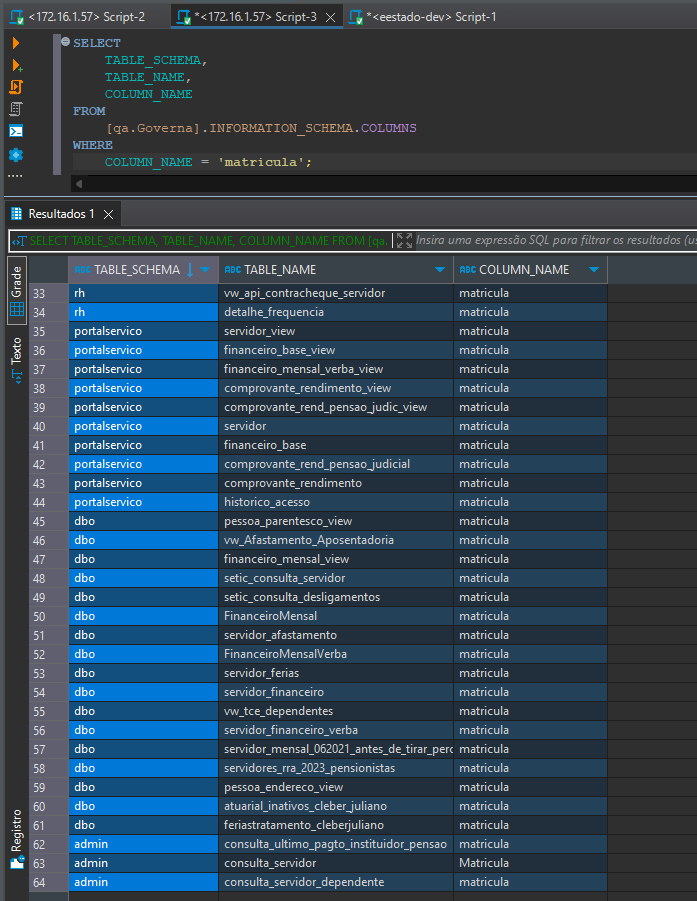Switch results to Texto view
The width and height of the screenshot is (697, 901).
tap(17, 360)
